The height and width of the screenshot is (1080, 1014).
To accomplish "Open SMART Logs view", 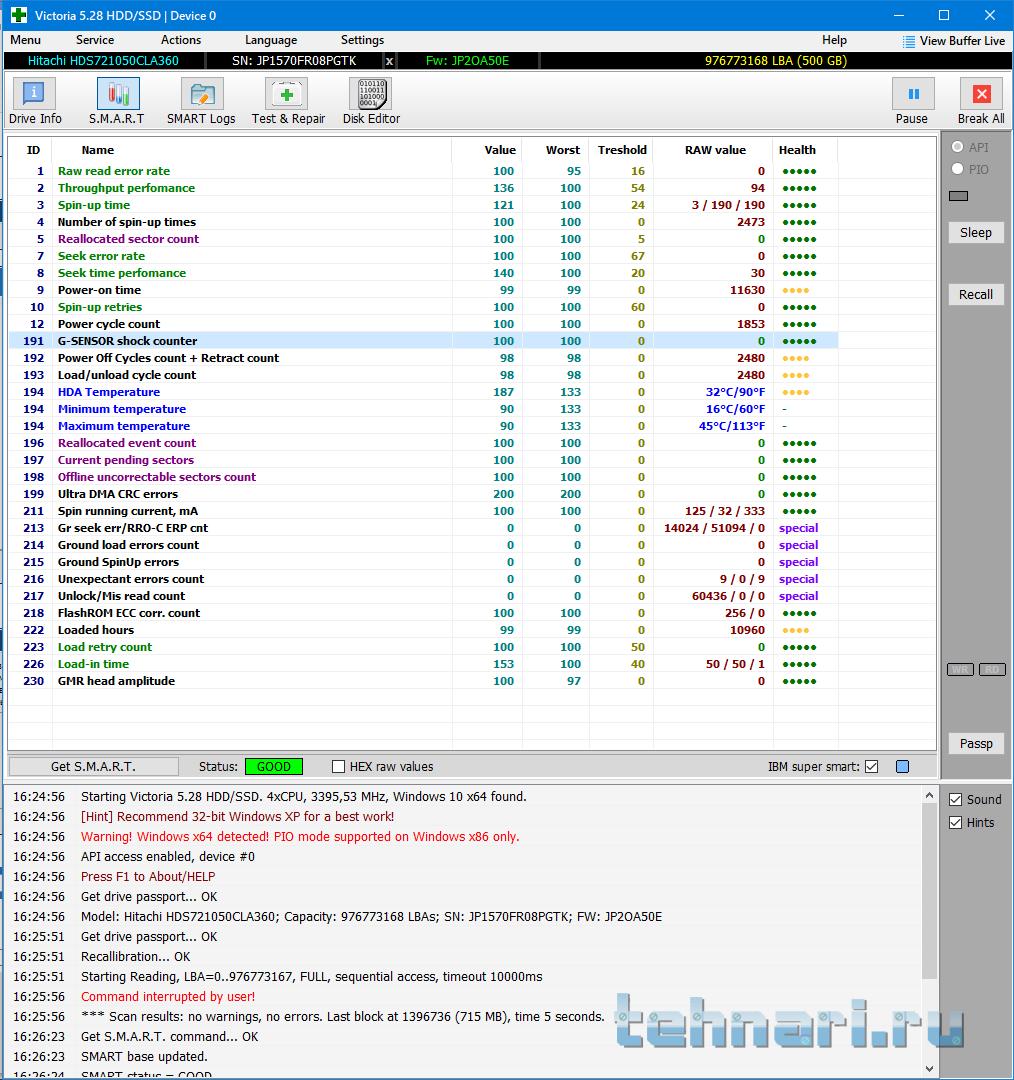I will [201, 94].
